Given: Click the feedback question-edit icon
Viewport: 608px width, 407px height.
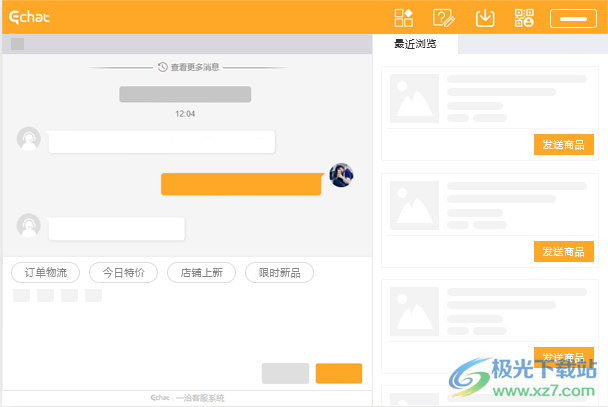Looking at the screenshot, I should click(444, 18).
